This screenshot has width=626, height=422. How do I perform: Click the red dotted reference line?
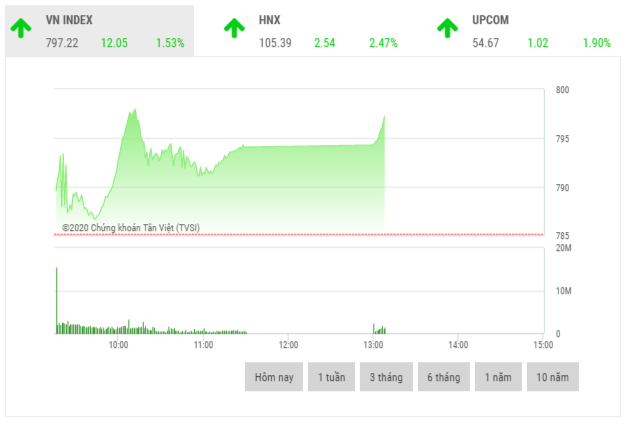pyautogui.click(x=300, y=235)
